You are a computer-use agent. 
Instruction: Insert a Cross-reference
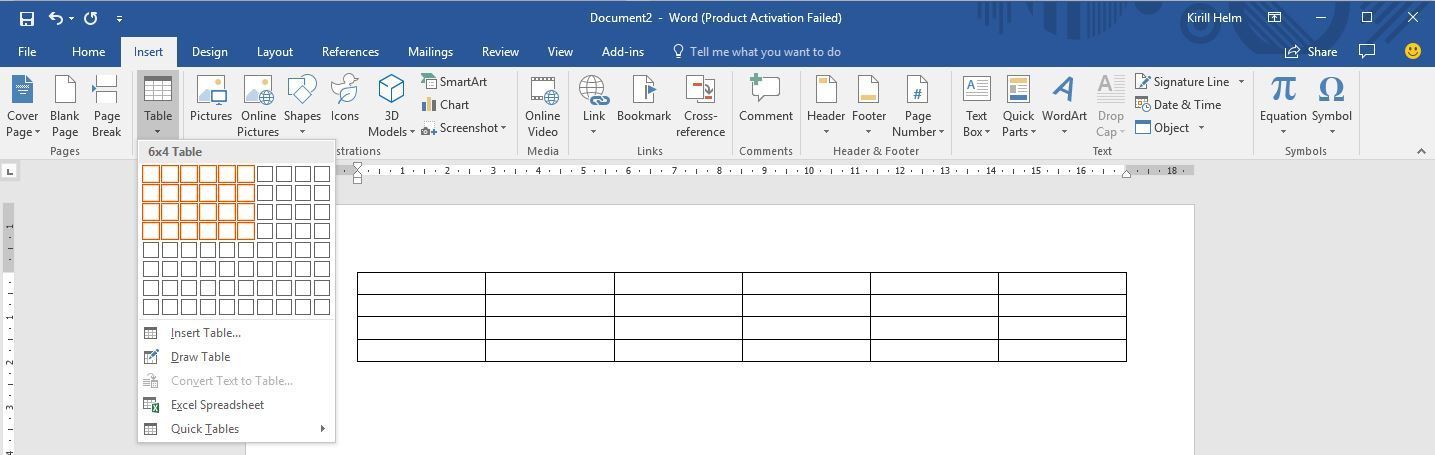pyautogui.click(x=700, y=106)
